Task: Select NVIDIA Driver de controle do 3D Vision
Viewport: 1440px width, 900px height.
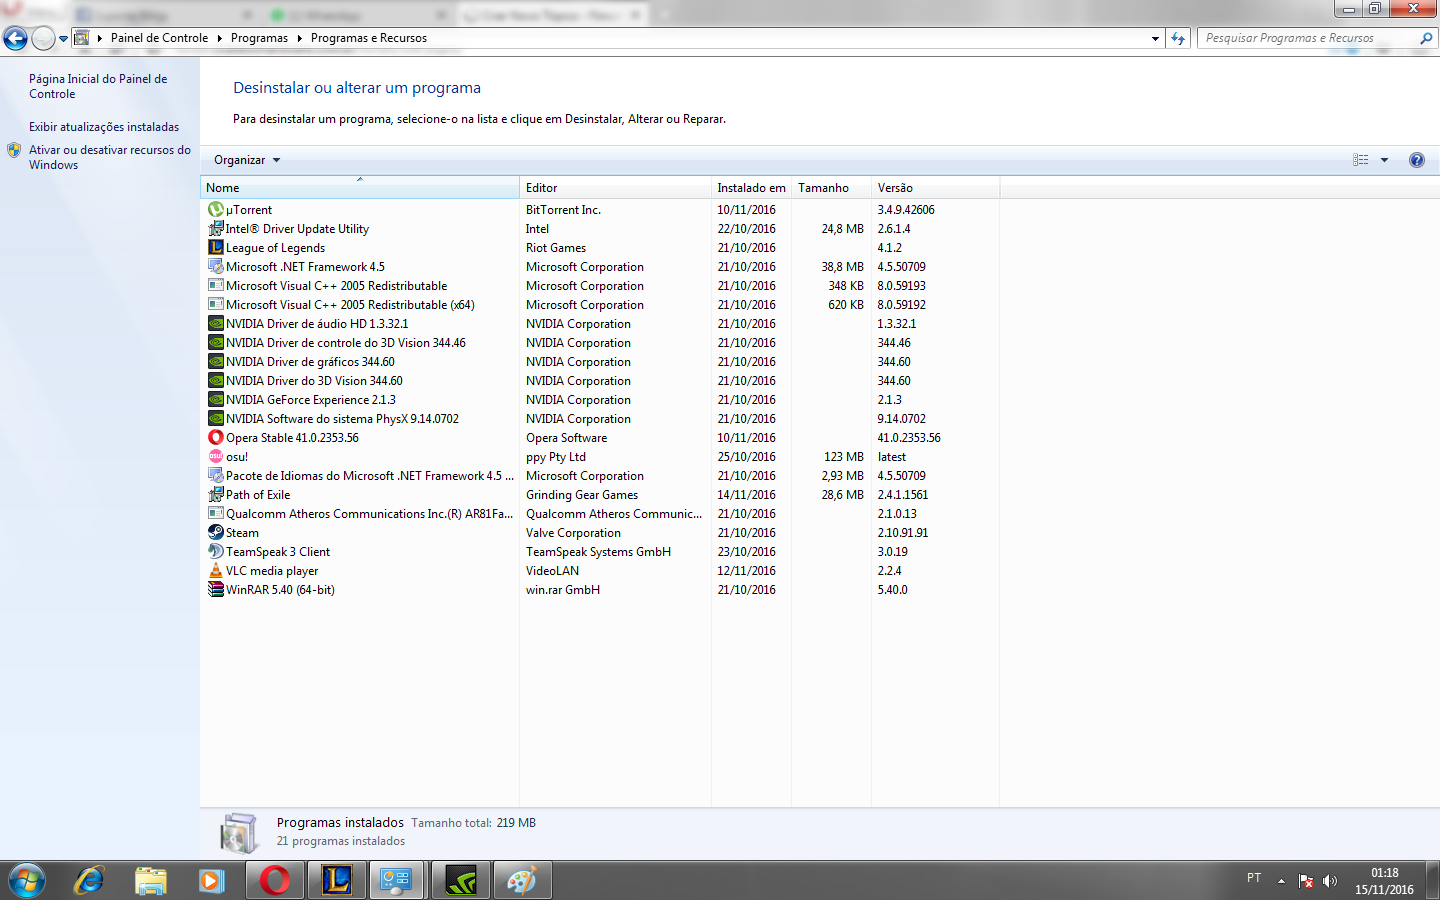Action: 345,343
